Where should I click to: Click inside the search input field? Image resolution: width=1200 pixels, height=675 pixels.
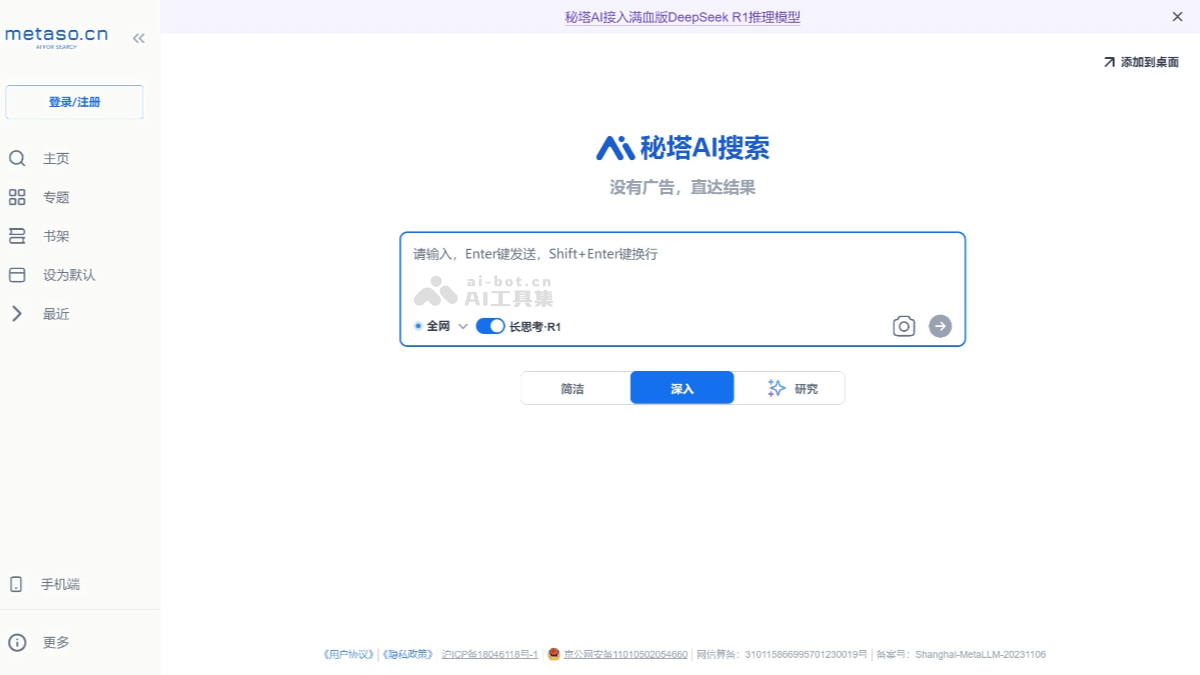click(683, 270)
